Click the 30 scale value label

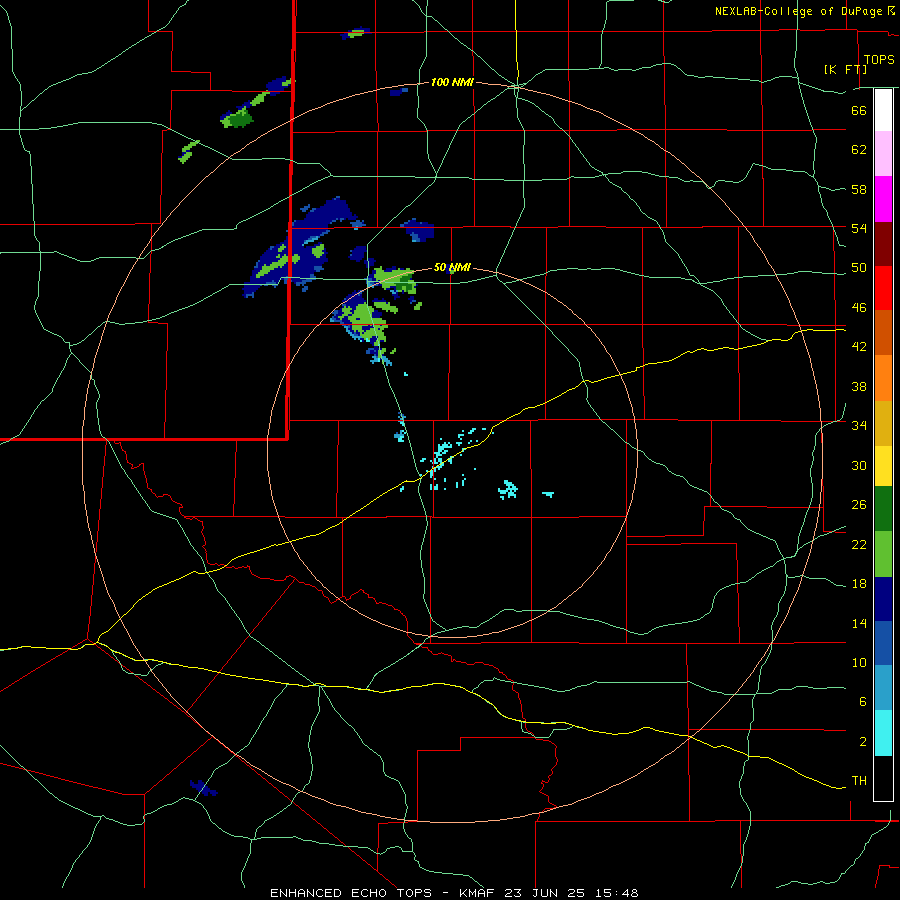click(859, 465)
